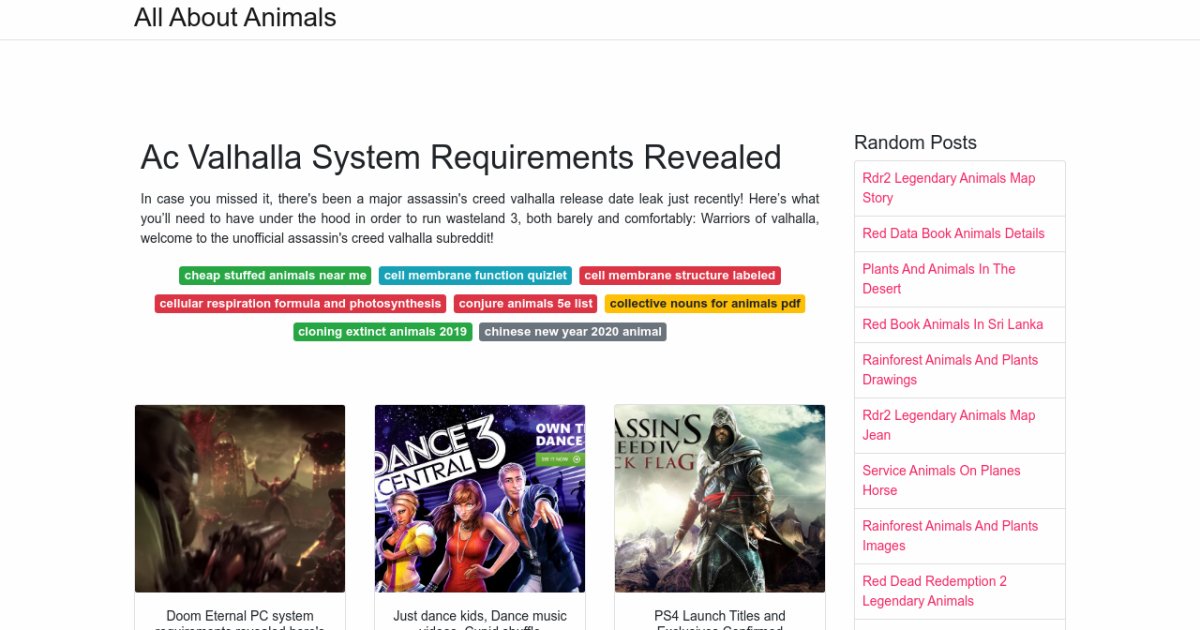Select the 'conjure animals 5e list' tag
Image resolution: width=1200 pixels, height=630 pixels.
pos(526,304)
